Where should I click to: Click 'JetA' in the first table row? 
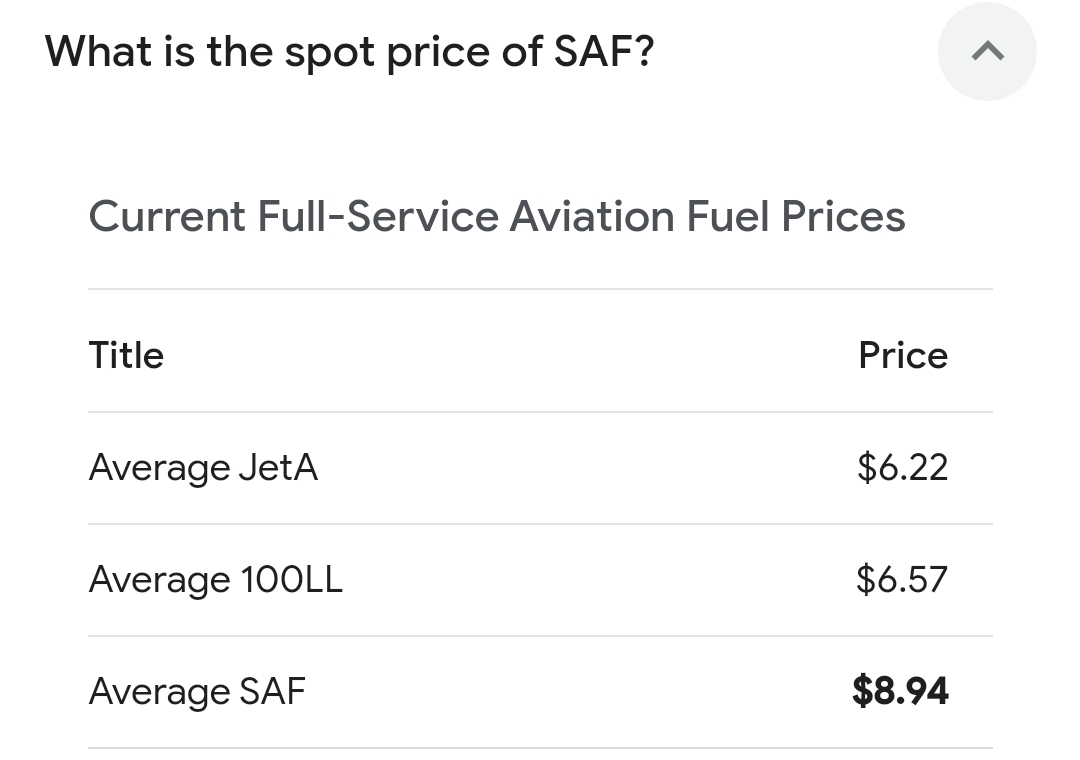coord(278,467)
